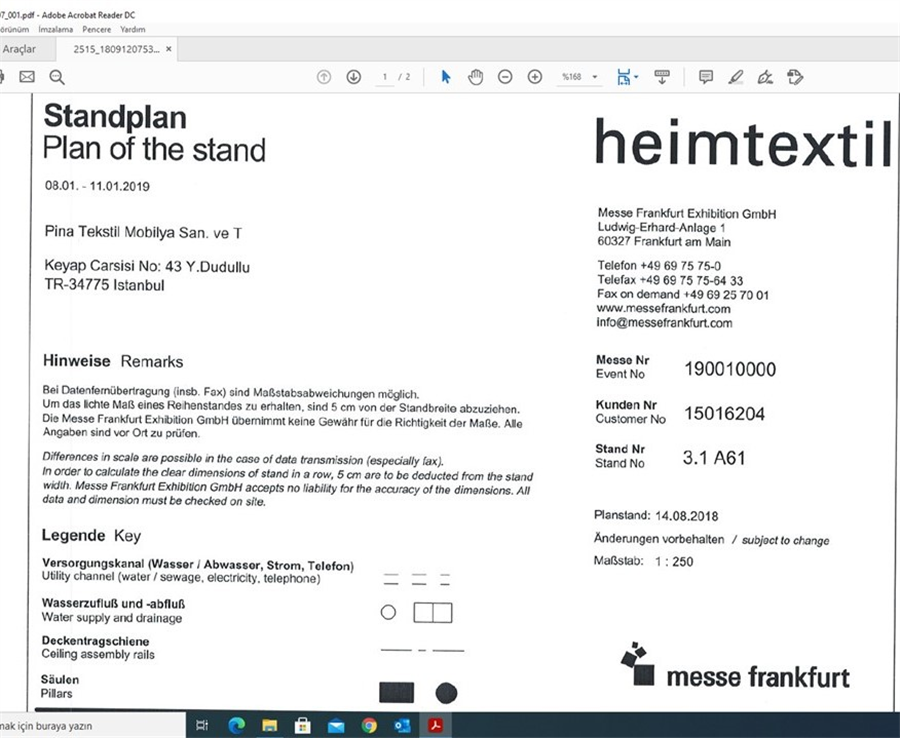The height and width of the screenshot is (738, 900).
Task: Activate the hand pan tool
Action: 475,77
